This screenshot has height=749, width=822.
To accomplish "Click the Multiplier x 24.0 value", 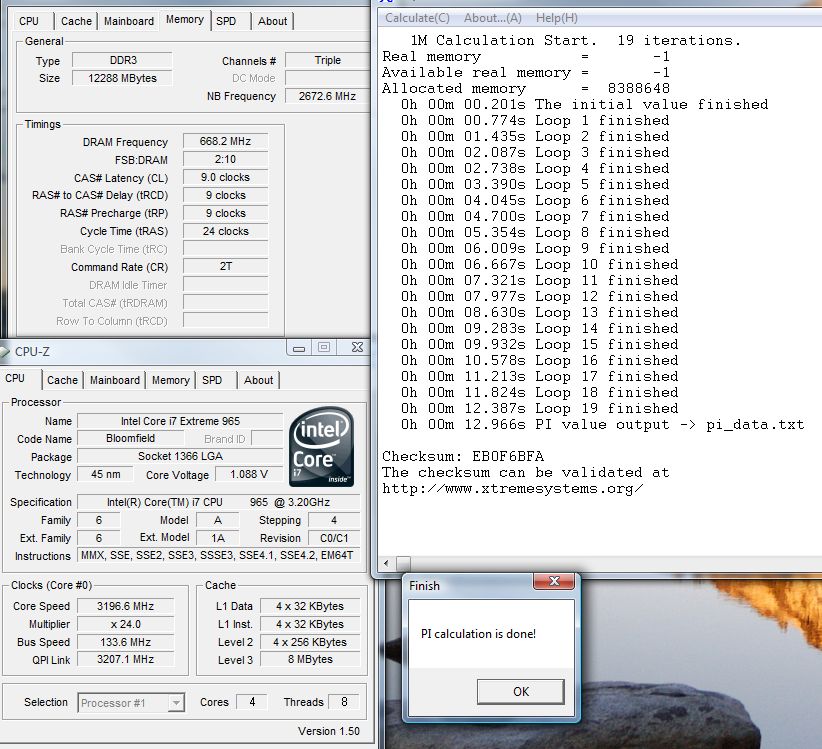I will [125, 624].
